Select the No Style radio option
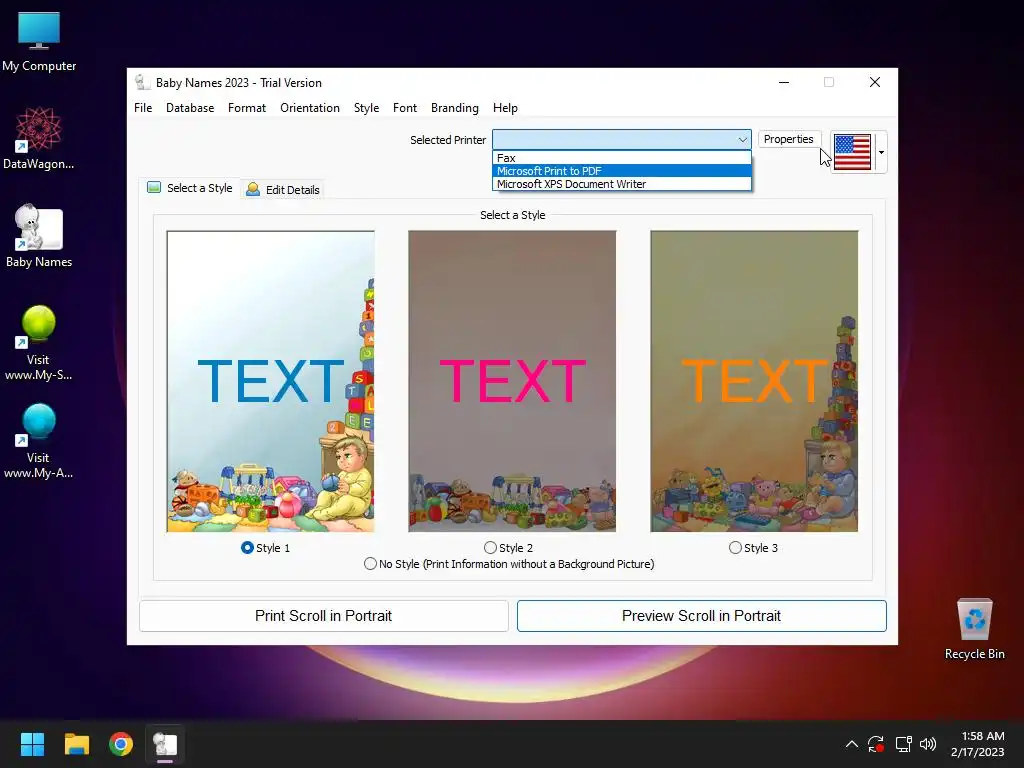This screenshot has height=768, width=1024. pyautogui.click(x=370, y=564)
